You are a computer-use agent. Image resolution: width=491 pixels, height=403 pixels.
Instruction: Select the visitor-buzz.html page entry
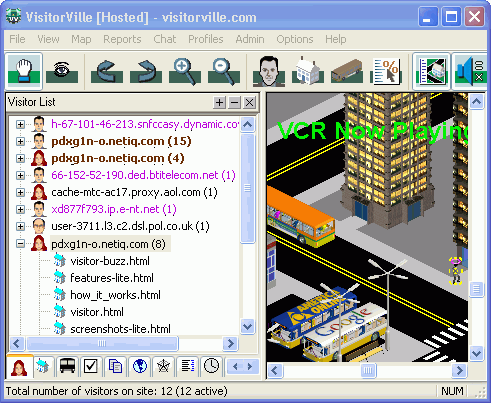pos(110,261)
